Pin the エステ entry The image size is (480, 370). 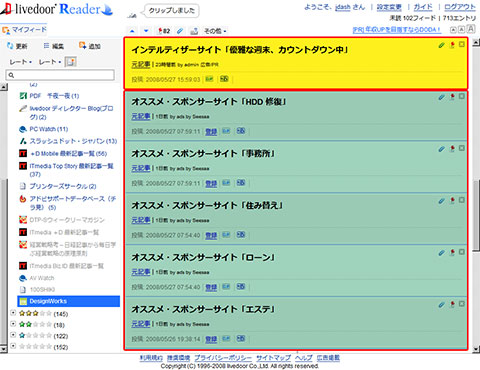click(452, 304)
